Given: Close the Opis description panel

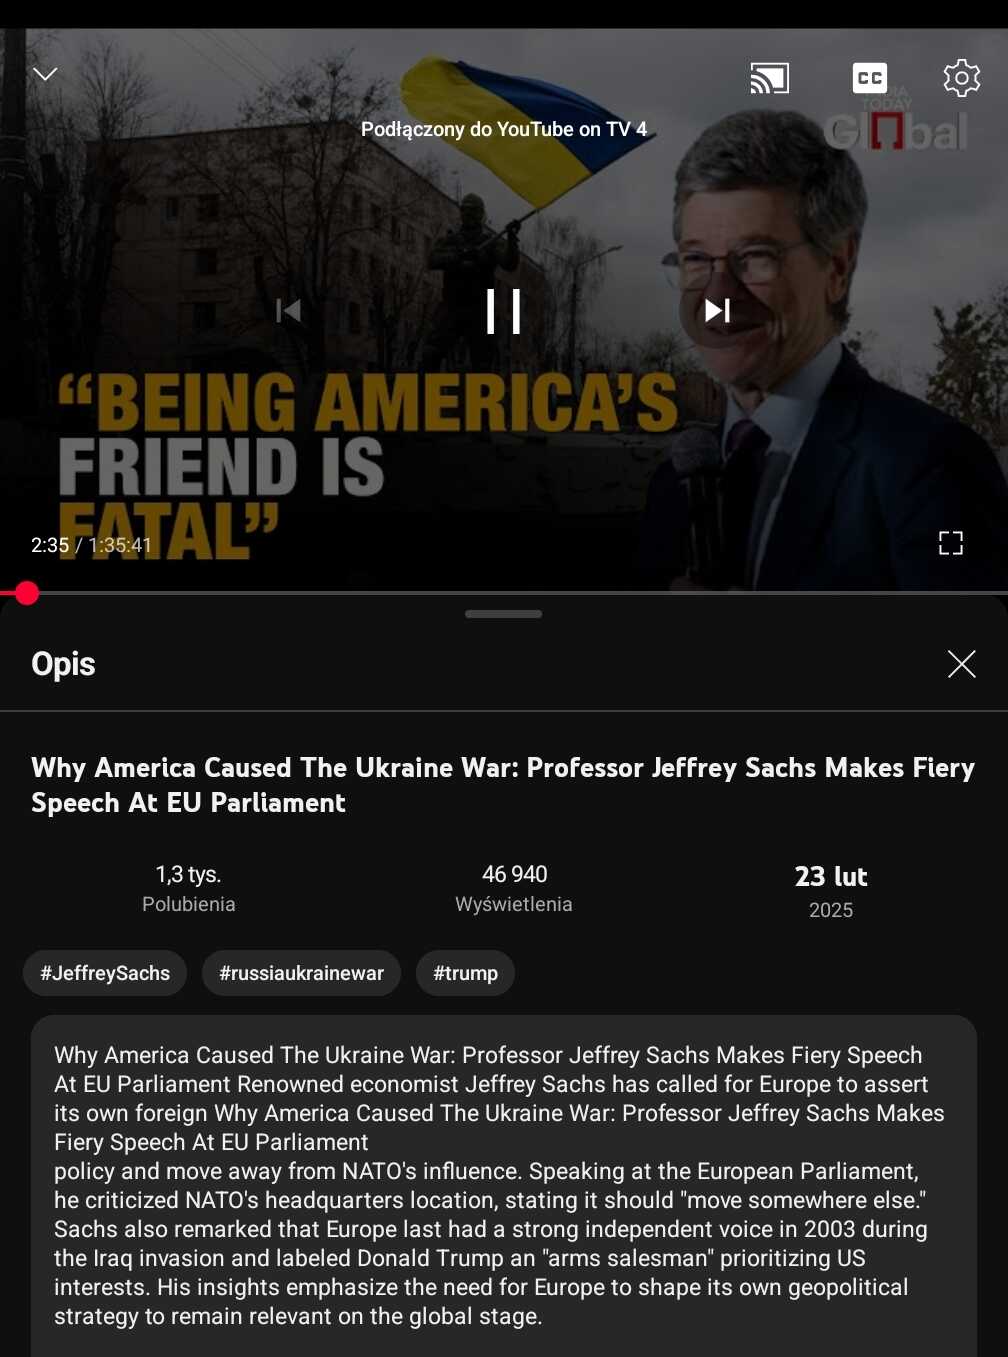Looking at the screenshot, I should click(x=962, y=664).
